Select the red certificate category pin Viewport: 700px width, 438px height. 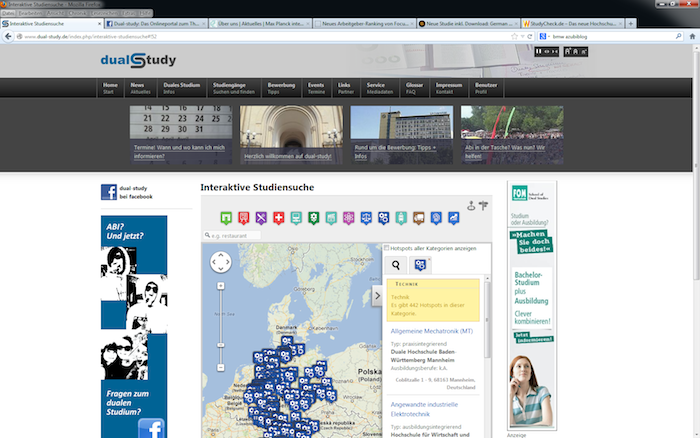pos(243,218)
